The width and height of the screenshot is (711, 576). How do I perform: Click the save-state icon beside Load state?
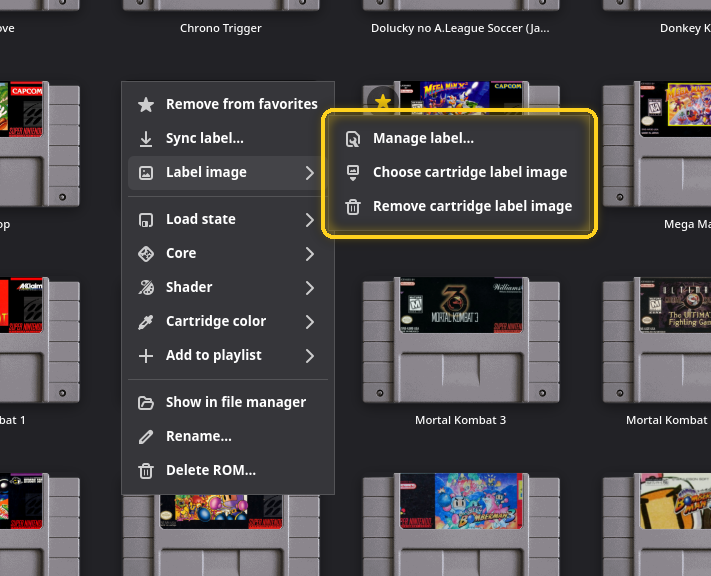[146, 220]
